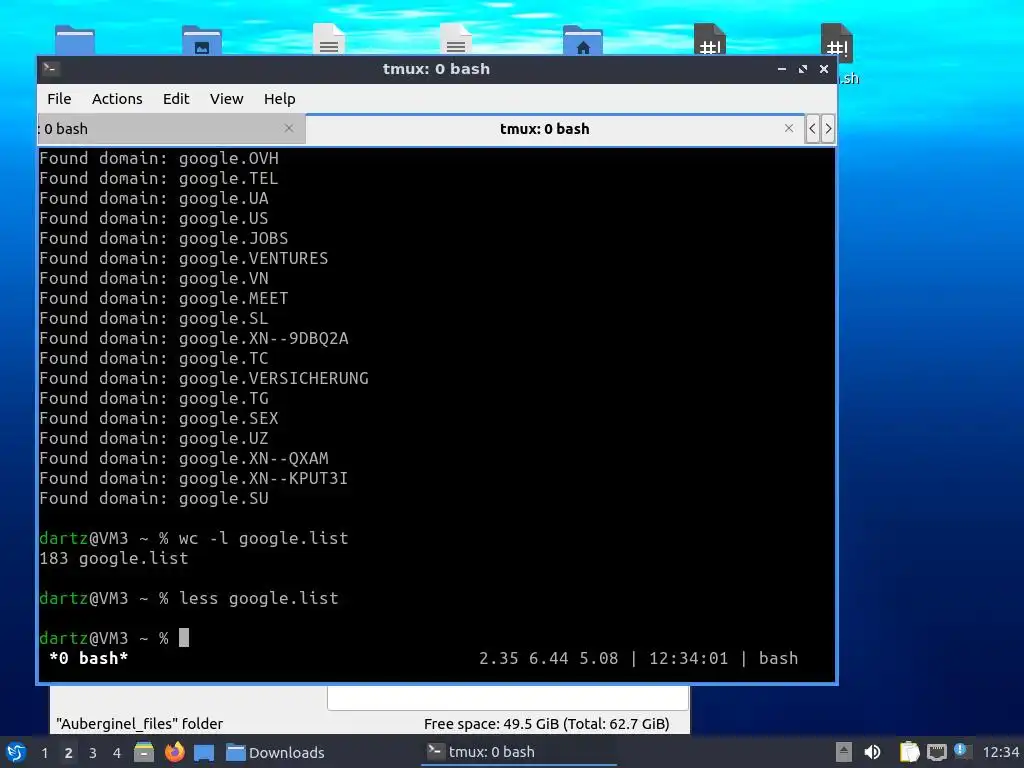The width and height of the screenshot is (1024, 768).
Task: Open the Edit menu
Action: 176,99
